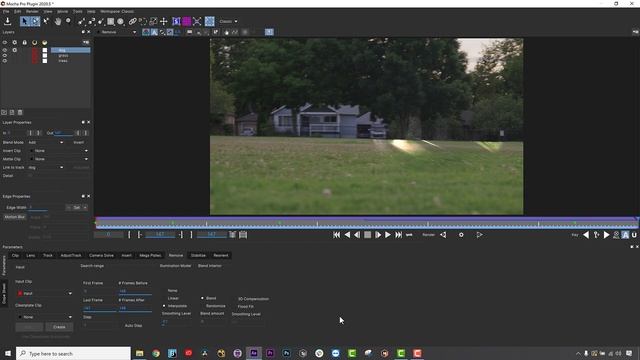This screenshot has height=360, width=640.
Task: Open the Link to track dropdown
Action: coord(46,167)
